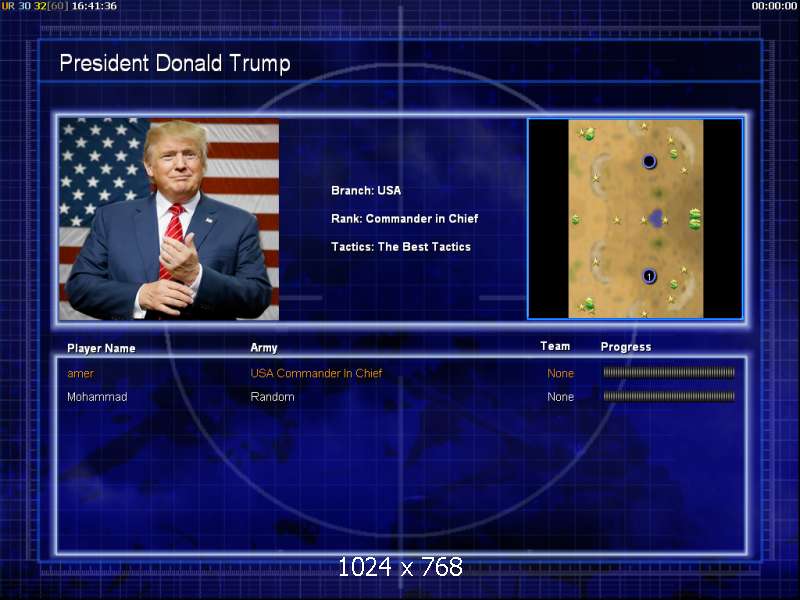Image resolution: width=800 pixels, height=600 pixels.
Task: Click the dollar icon near the top-right of map
Action: click(x=673, y=153)
